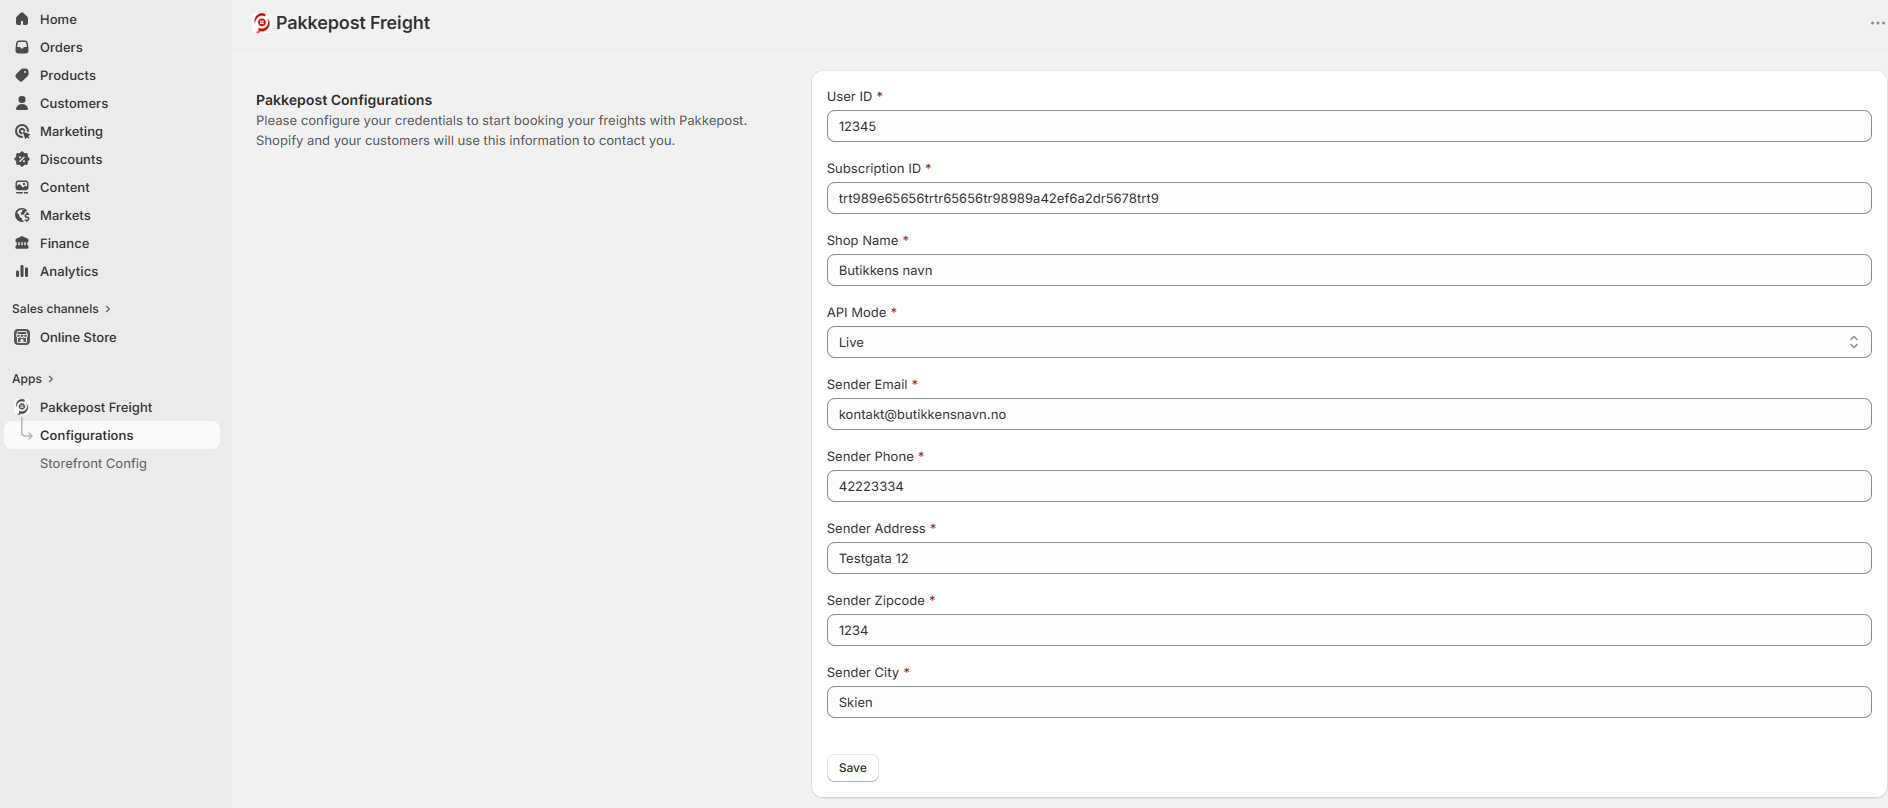Click the Customers person icon
Image resolution: width=1888 pixels, height=808 pixels.
point(22,103)
